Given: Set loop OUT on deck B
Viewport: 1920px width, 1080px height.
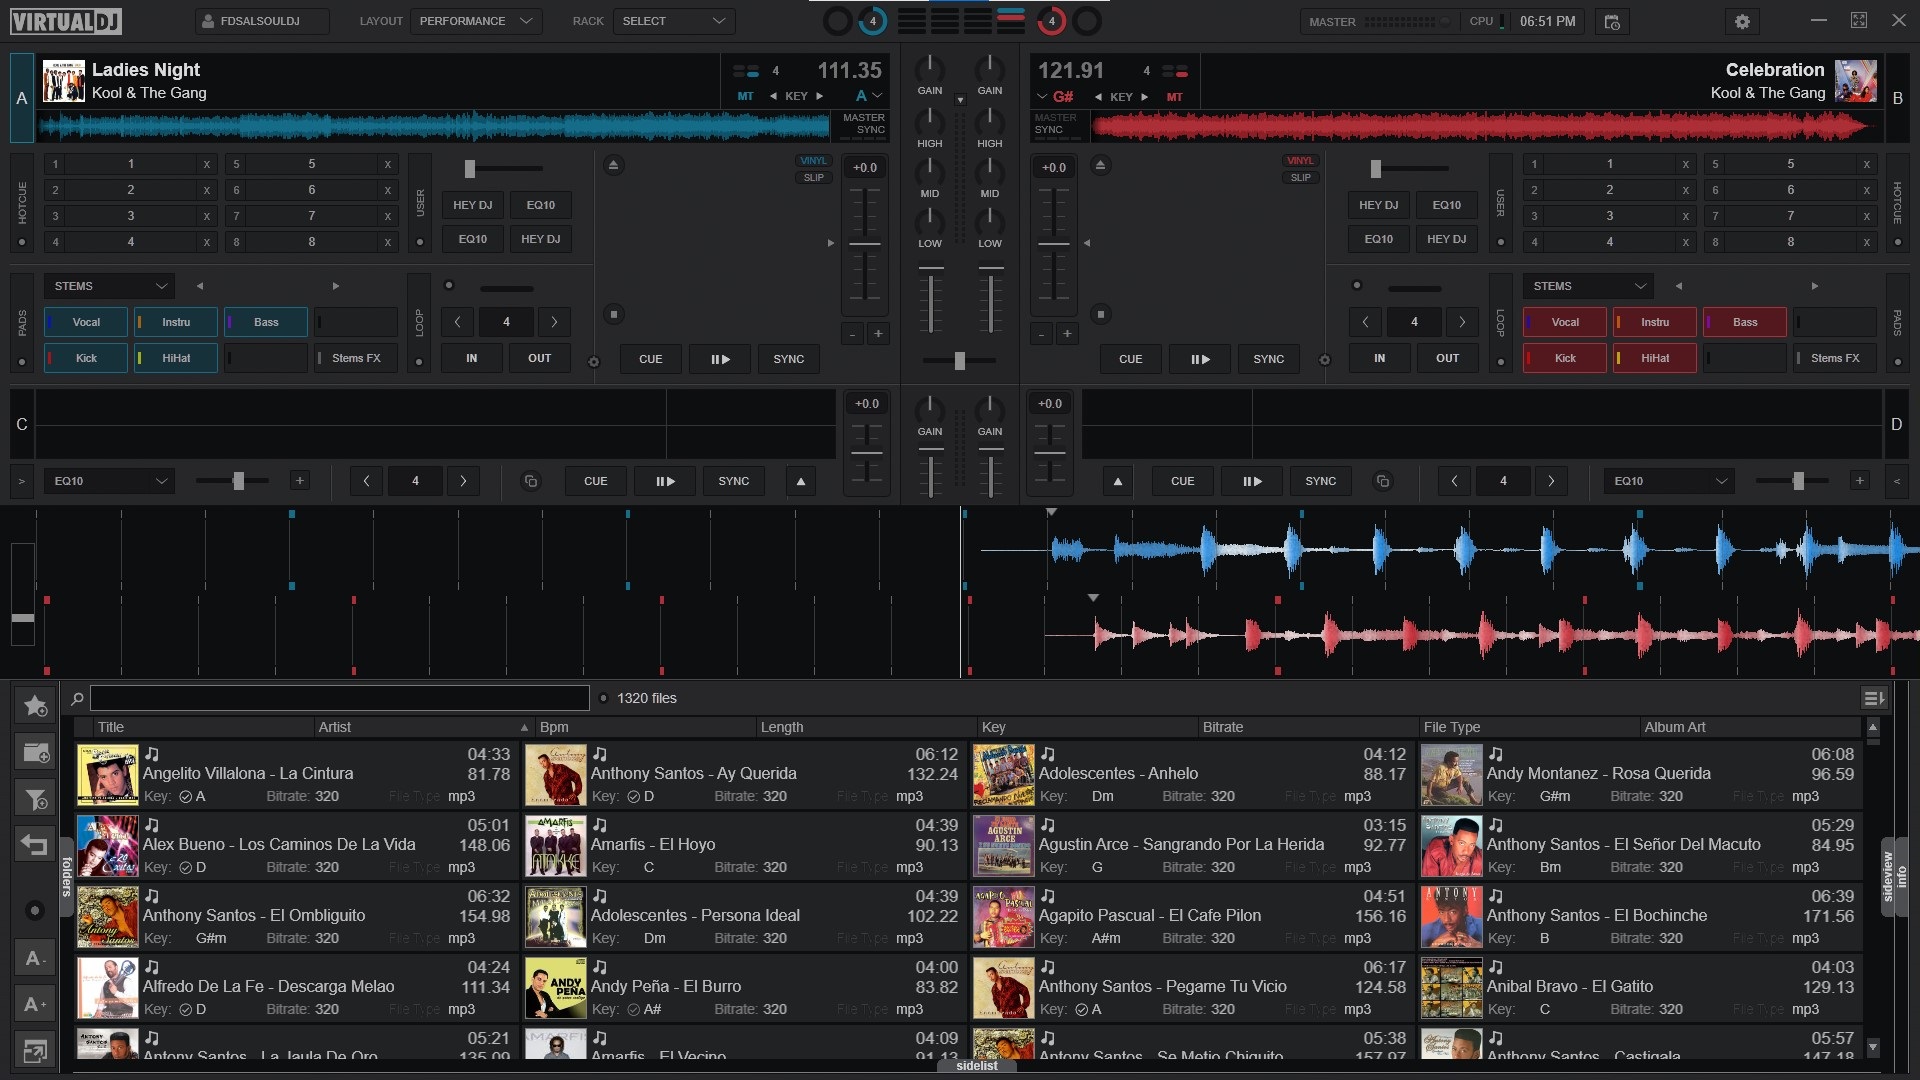Looking at the screenshot, I should 1447,358.
